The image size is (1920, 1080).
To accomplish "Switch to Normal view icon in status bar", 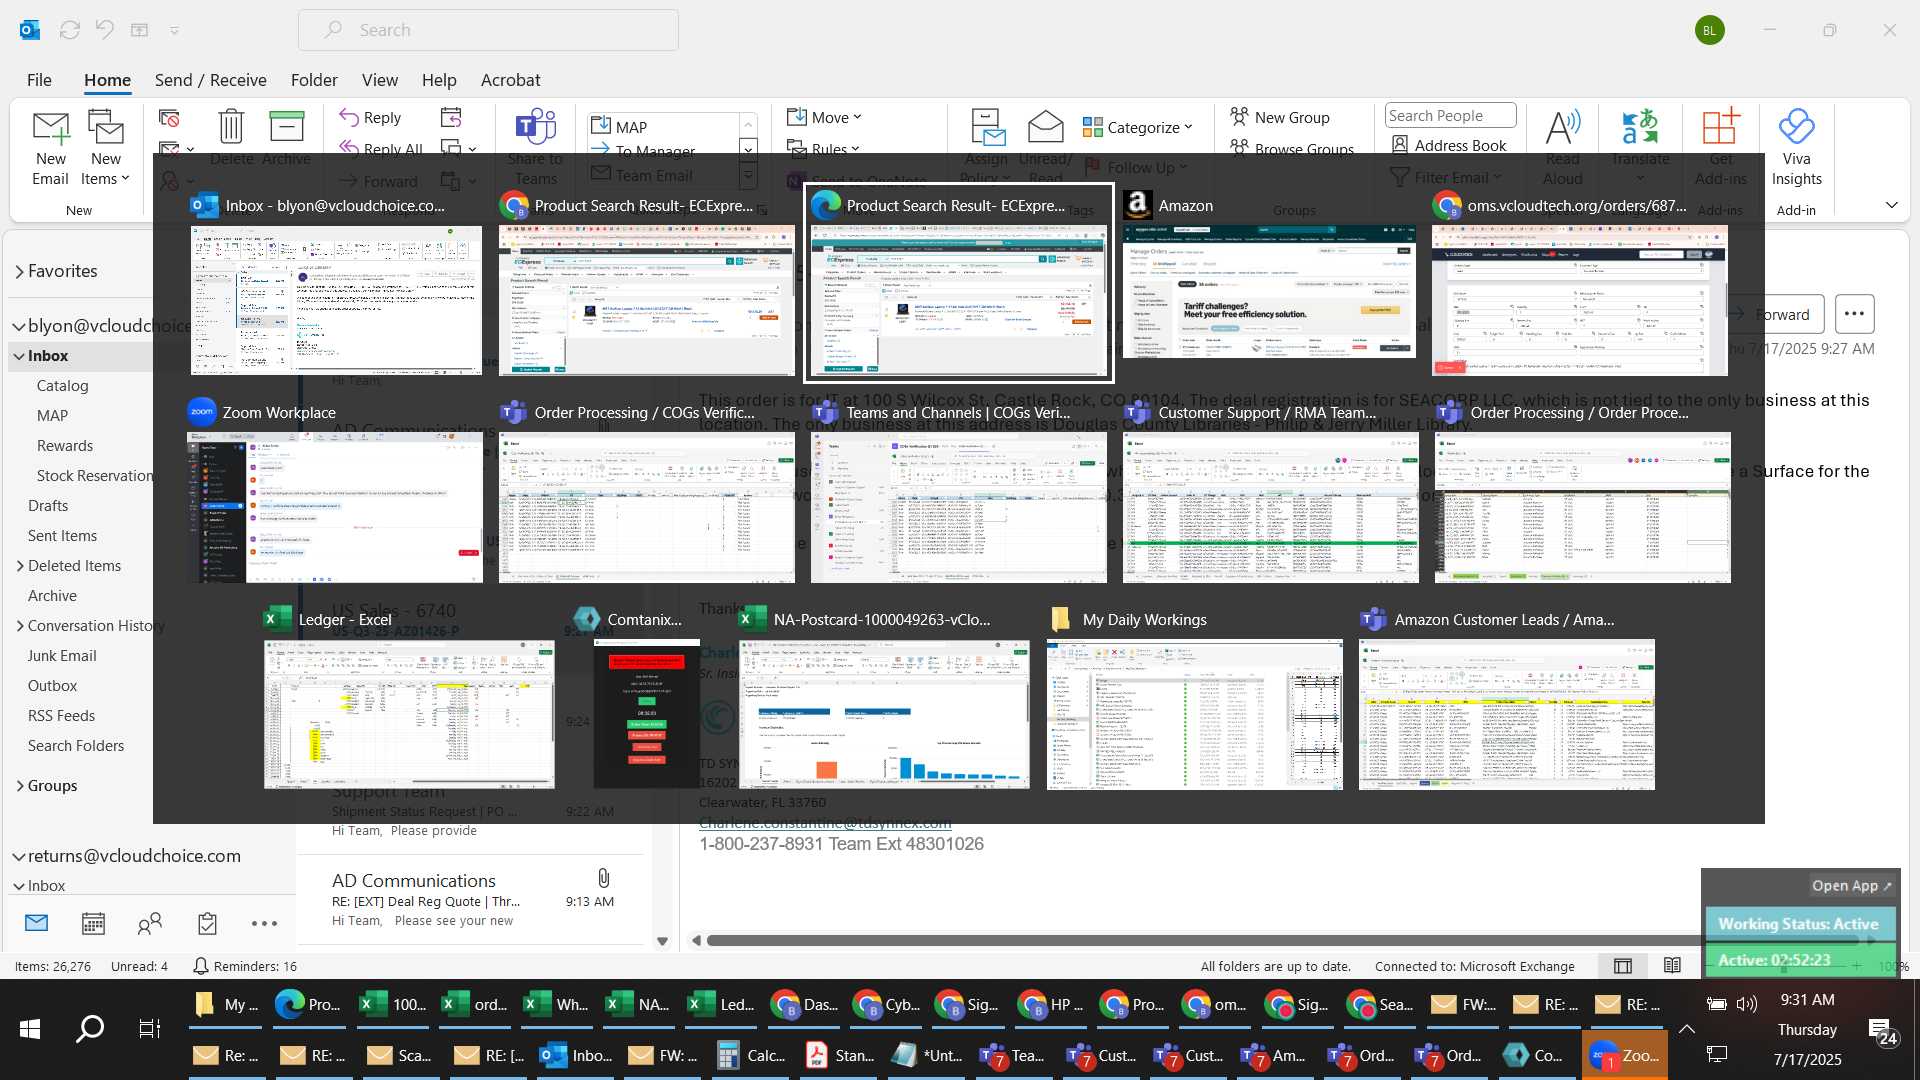I will pos(1623,966).
